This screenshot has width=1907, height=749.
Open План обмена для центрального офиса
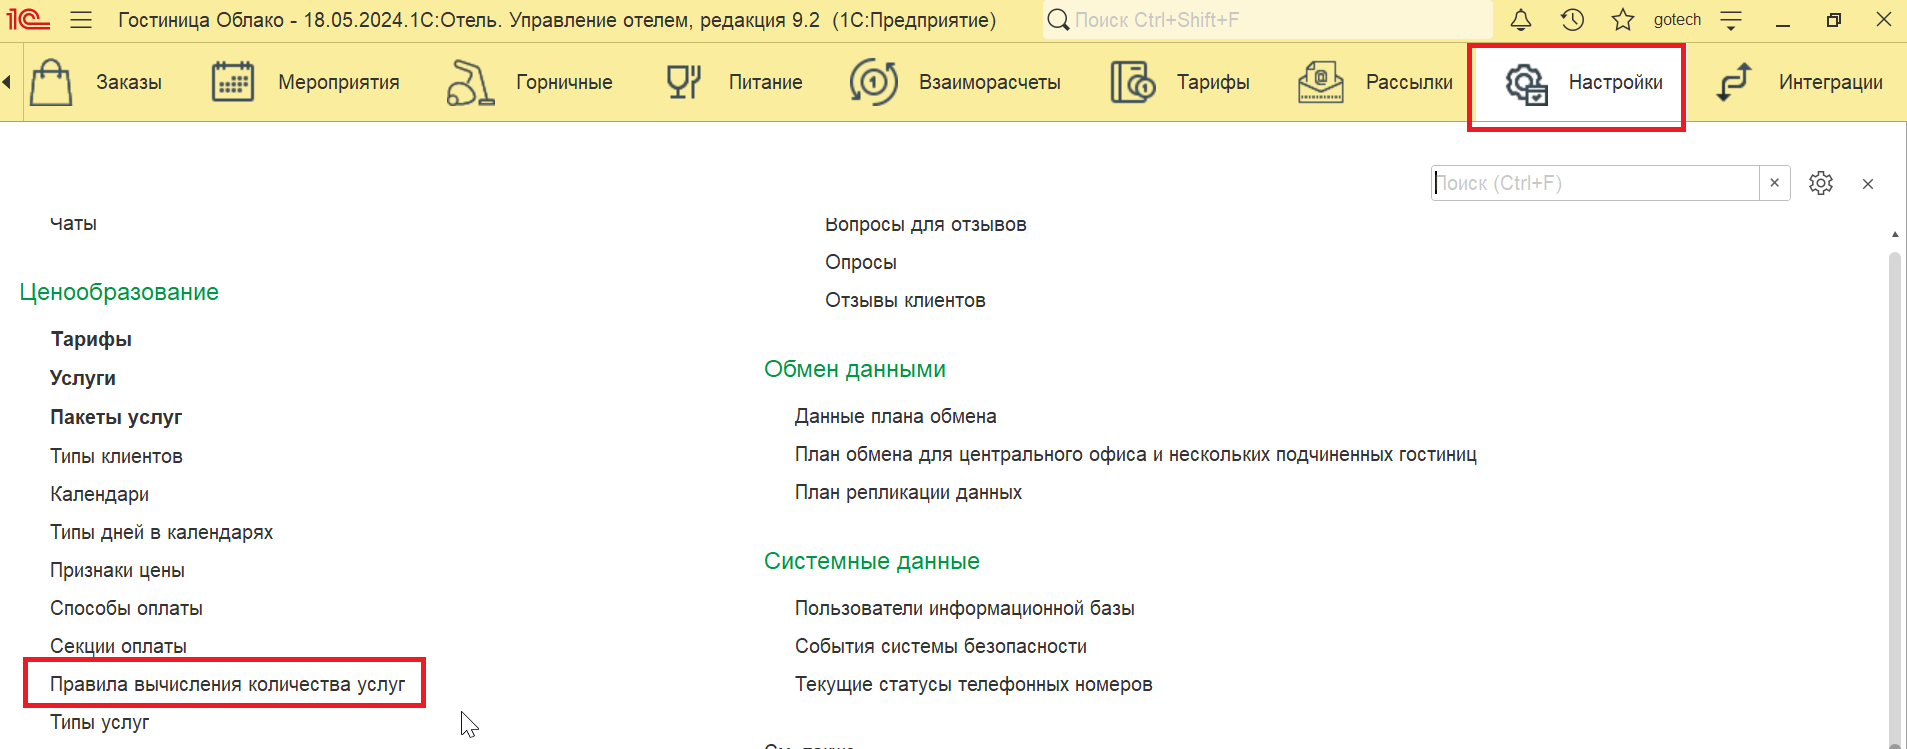coord(1135,454)
